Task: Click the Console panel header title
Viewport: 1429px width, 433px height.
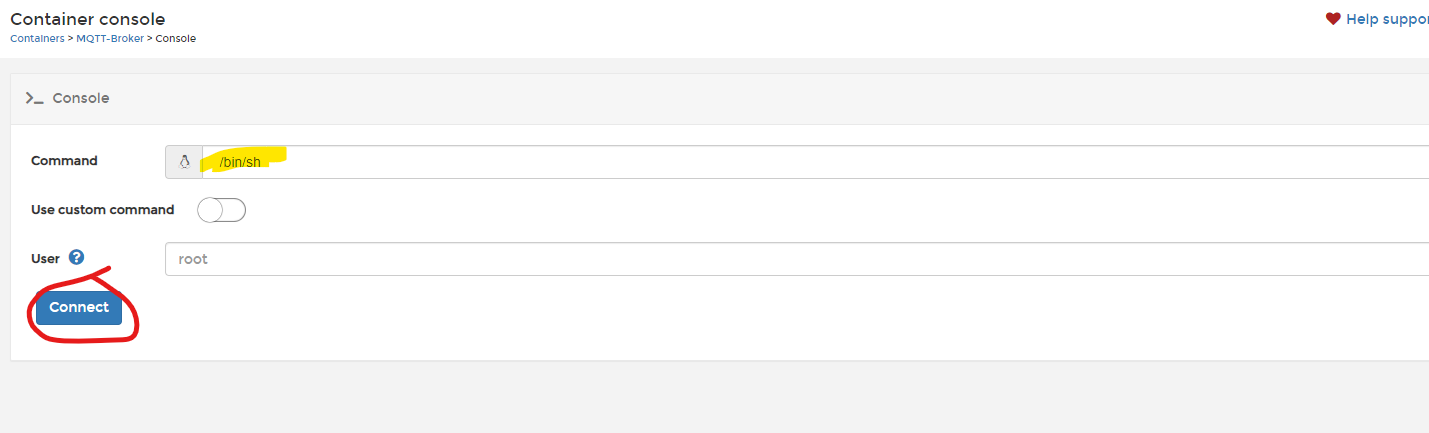Action: (81, 98)
